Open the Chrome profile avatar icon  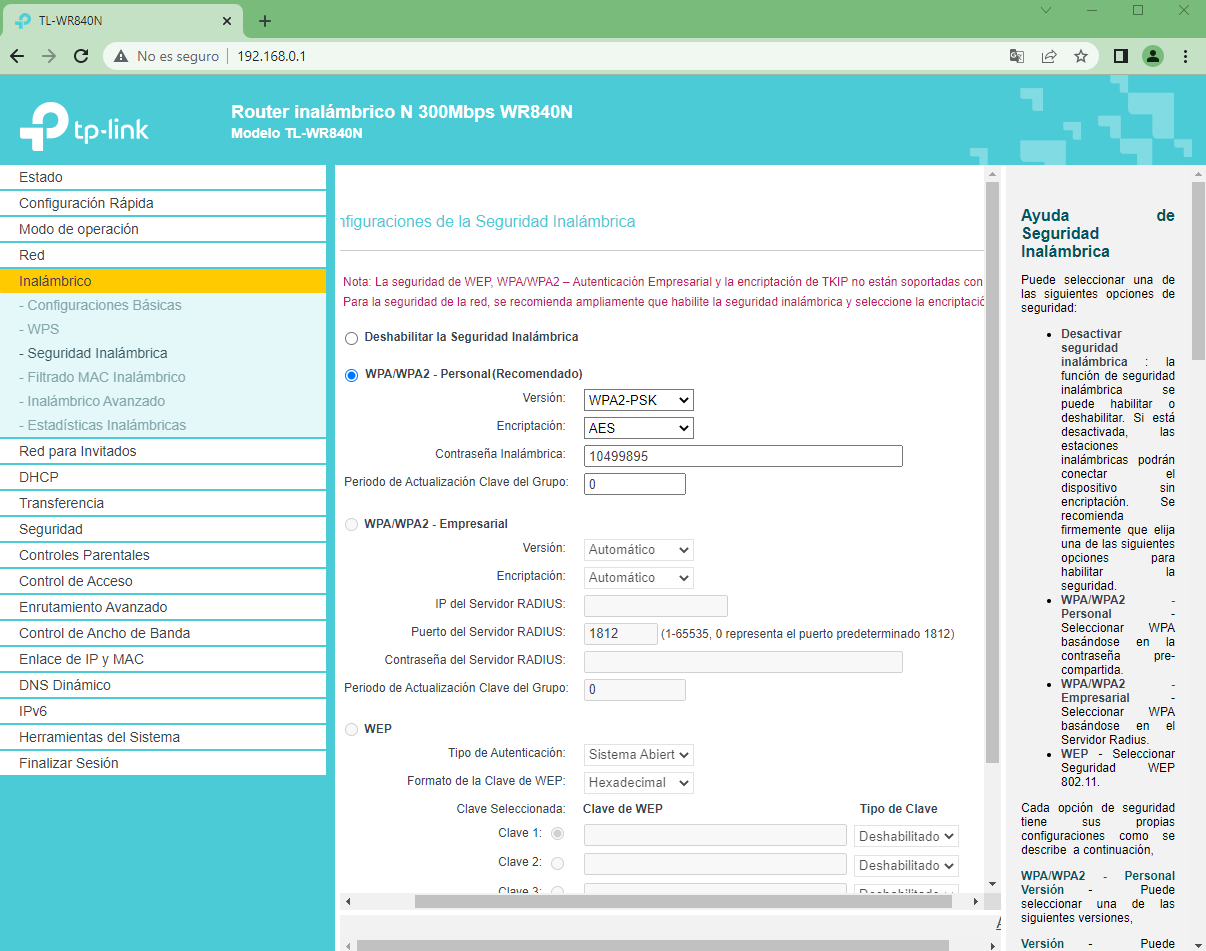[1153, 56]
